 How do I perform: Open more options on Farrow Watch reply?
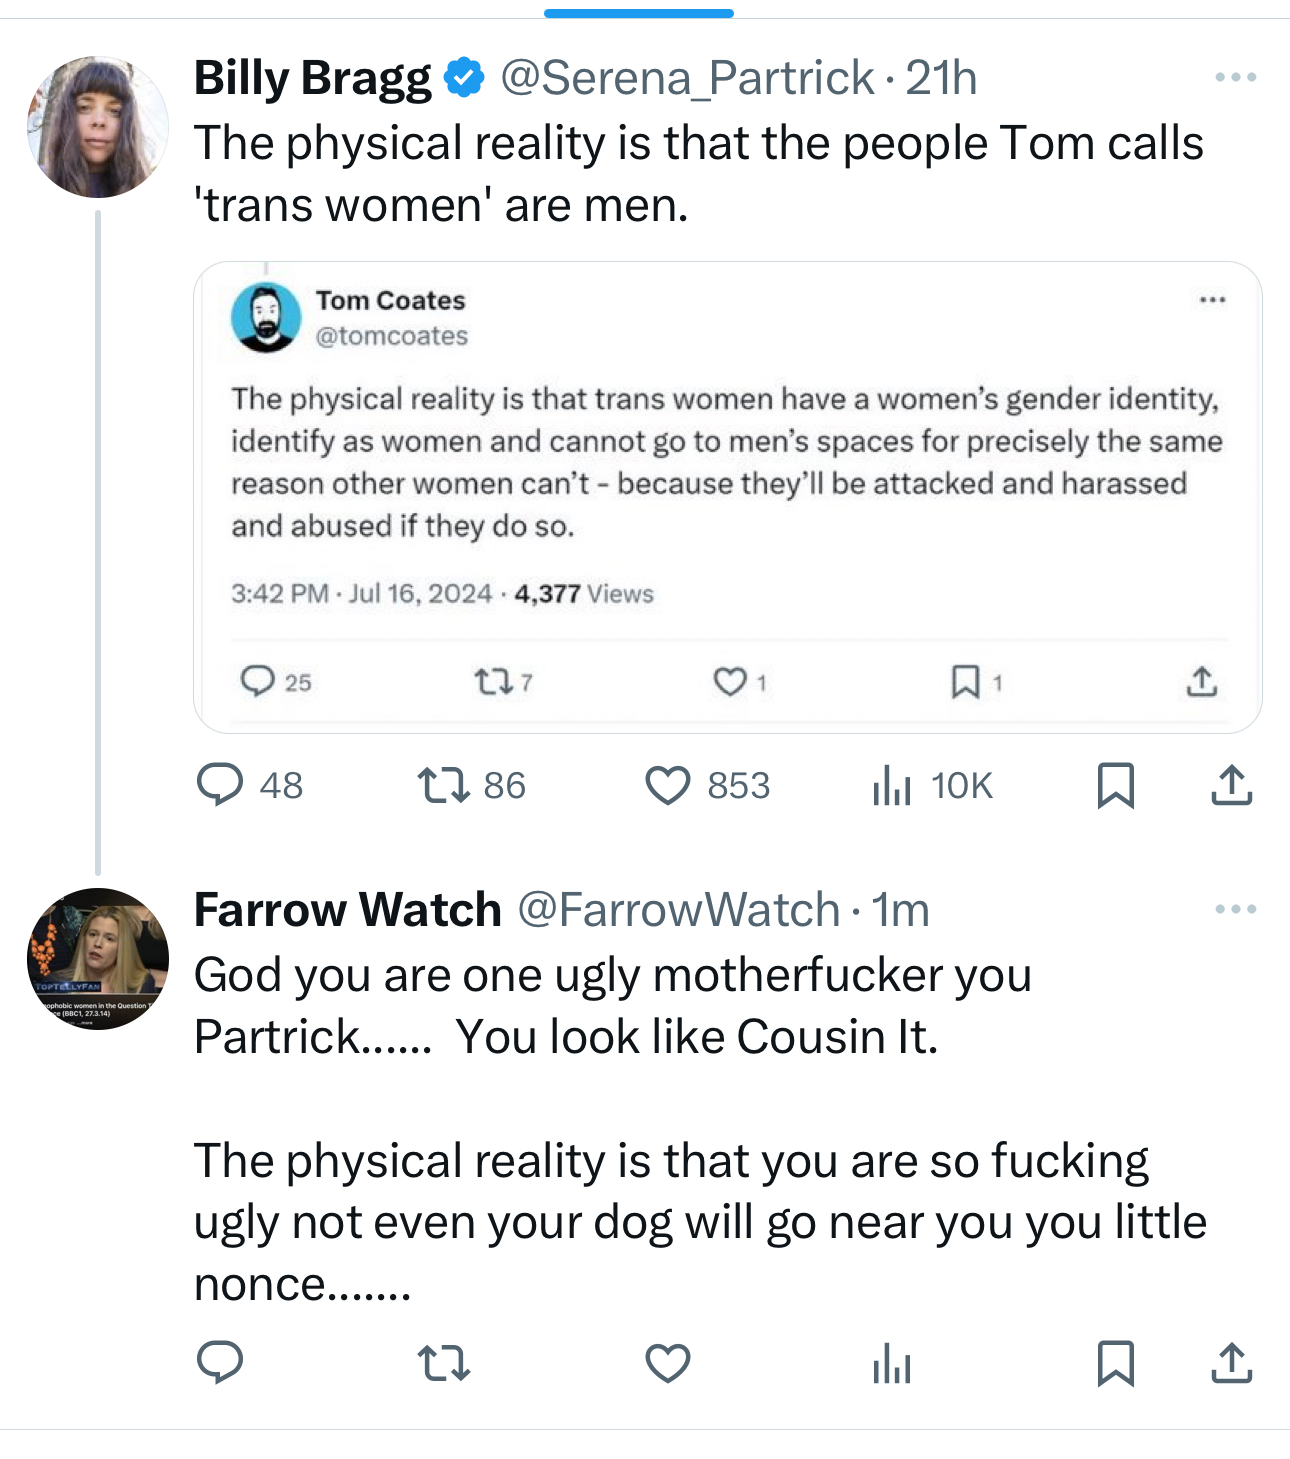[x=1235, y=909]
